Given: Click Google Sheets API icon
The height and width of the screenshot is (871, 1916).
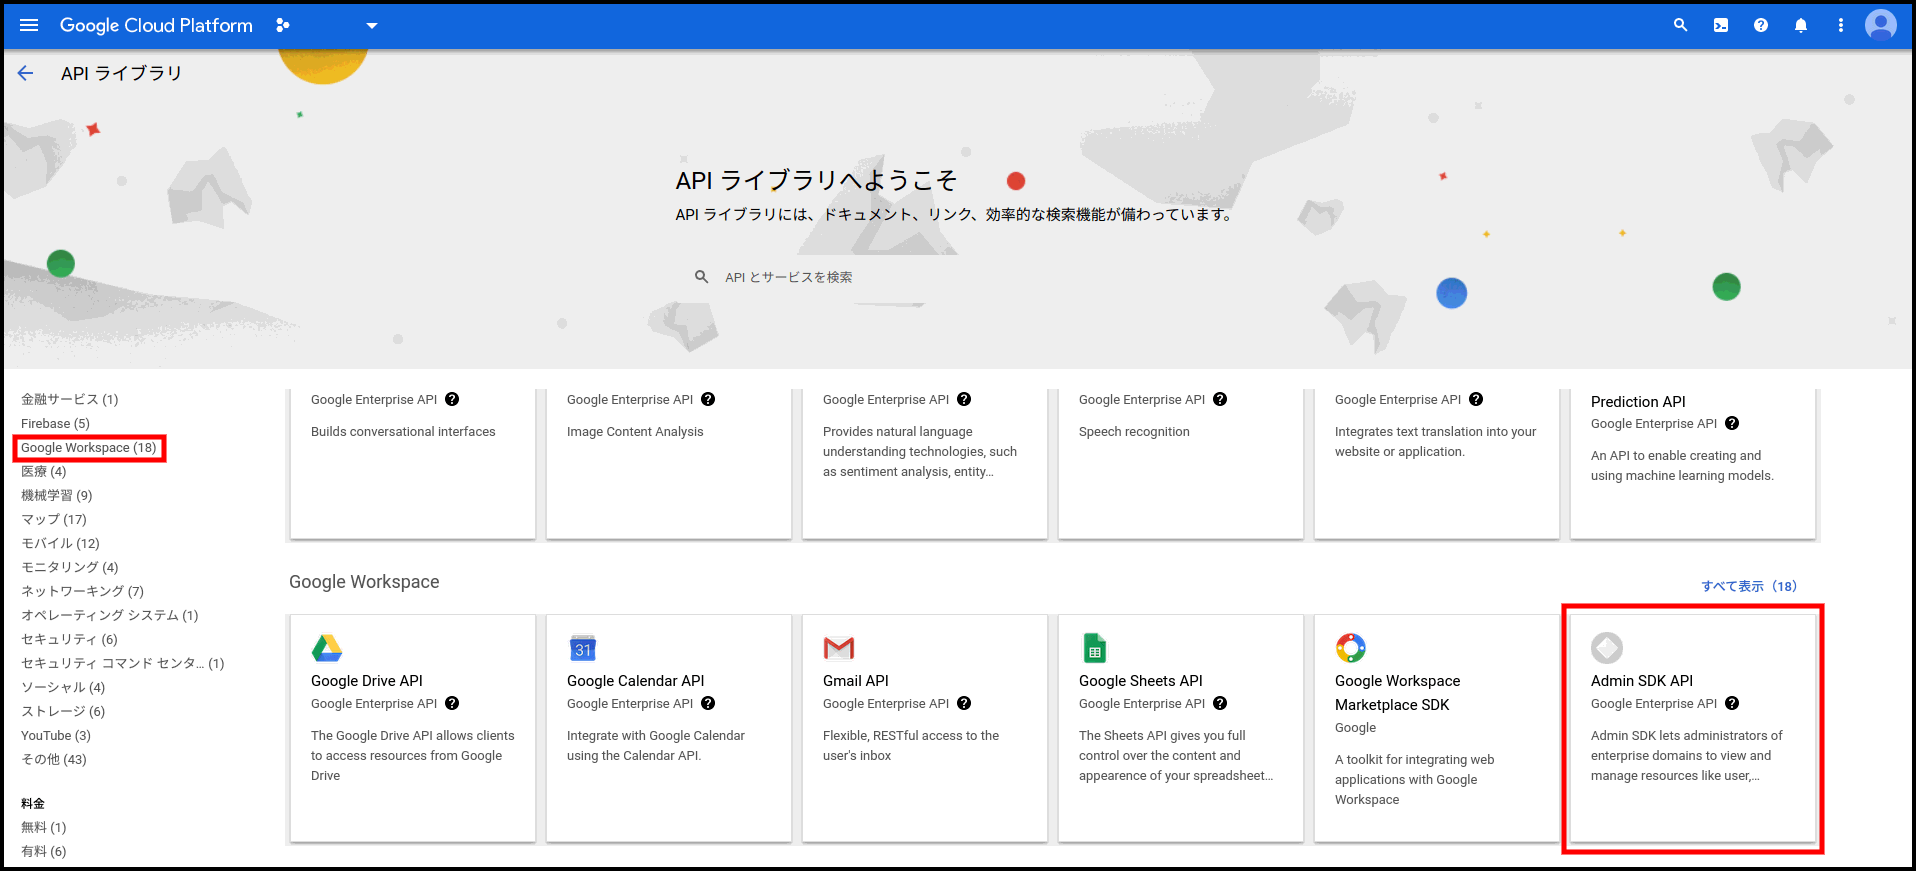Looking at the screenshot, I should coord(1095,648).
